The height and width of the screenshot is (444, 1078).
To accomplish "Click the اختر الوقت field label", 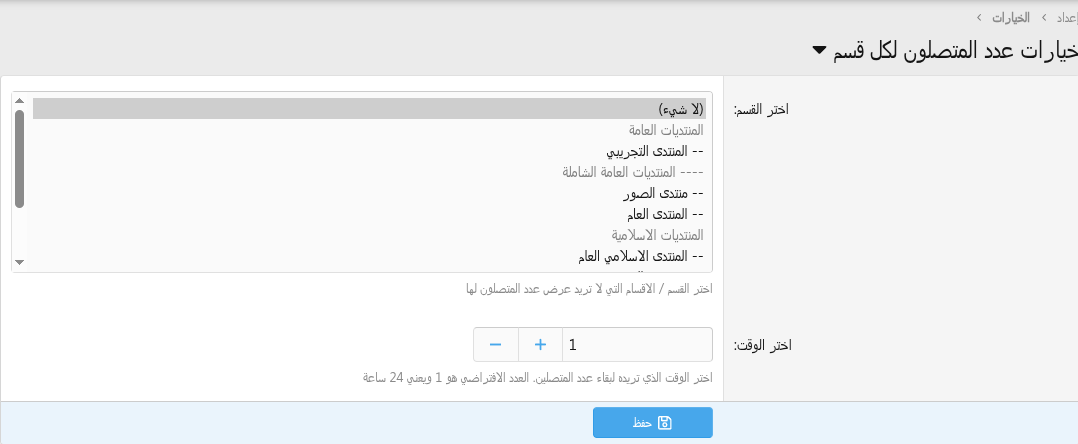I will point(763,345).
